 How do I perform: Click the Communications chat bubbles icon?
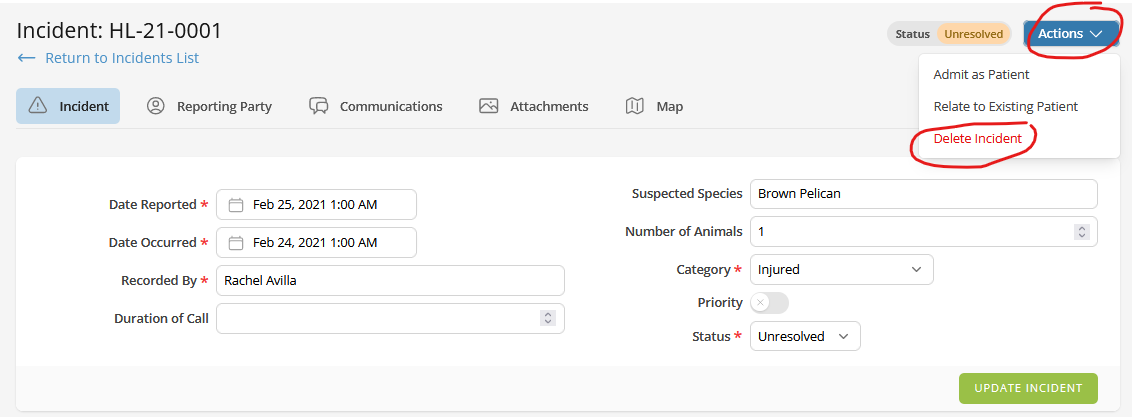[x=319, y=106]
